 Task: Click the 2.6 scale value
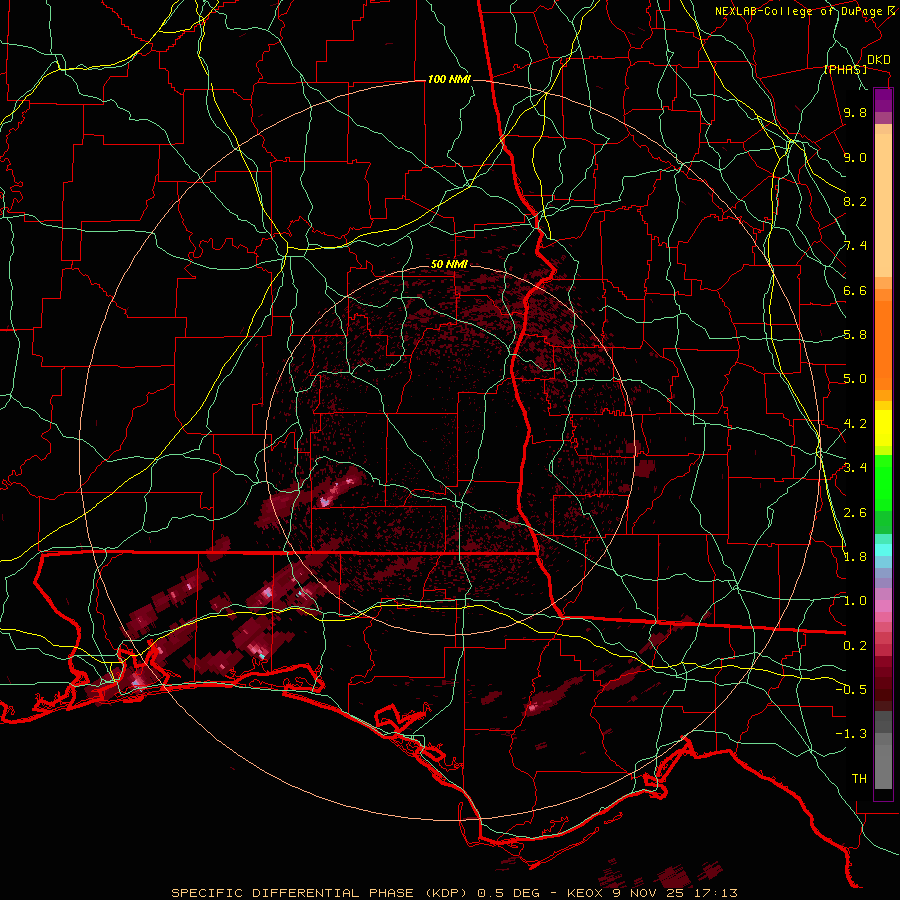point(855,513)
